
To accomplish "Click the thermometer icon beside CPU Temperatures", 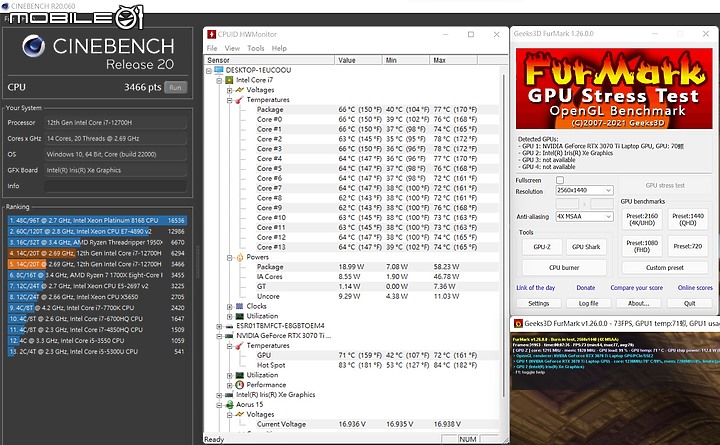I will (x=239, y=100).
